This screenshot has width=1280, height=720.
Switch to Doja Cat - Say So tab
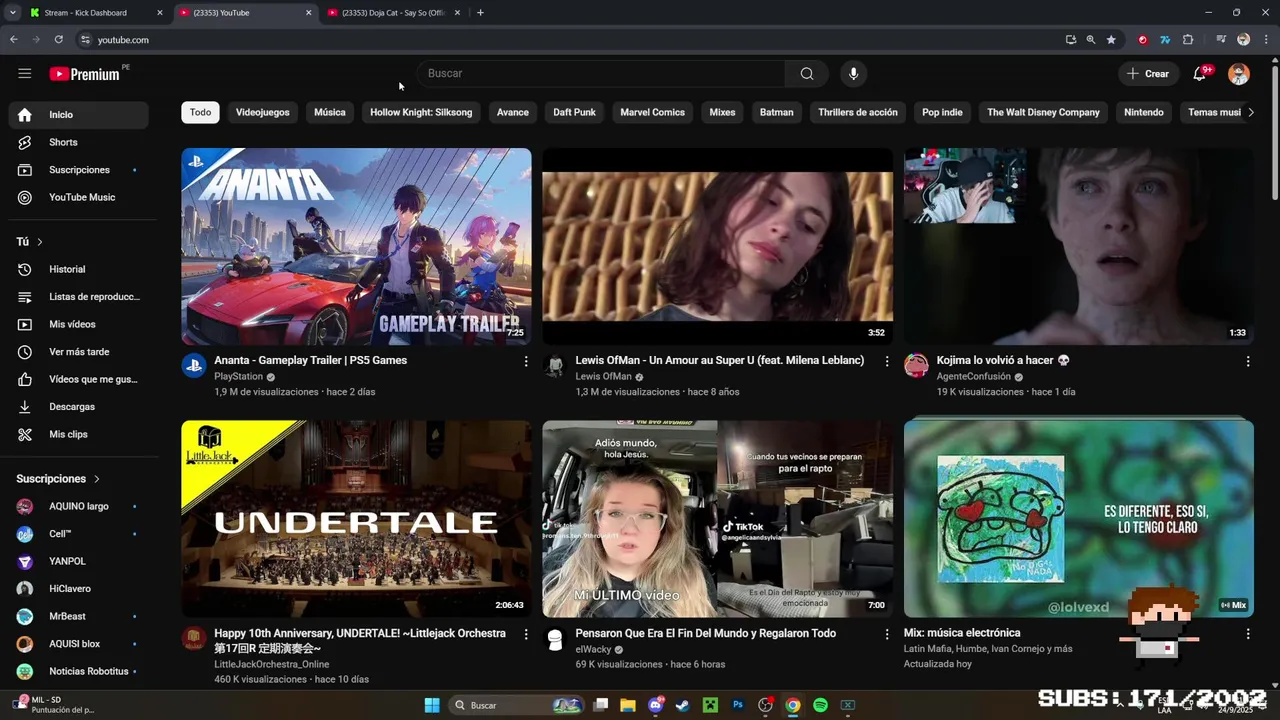click(x=393, y=13)
